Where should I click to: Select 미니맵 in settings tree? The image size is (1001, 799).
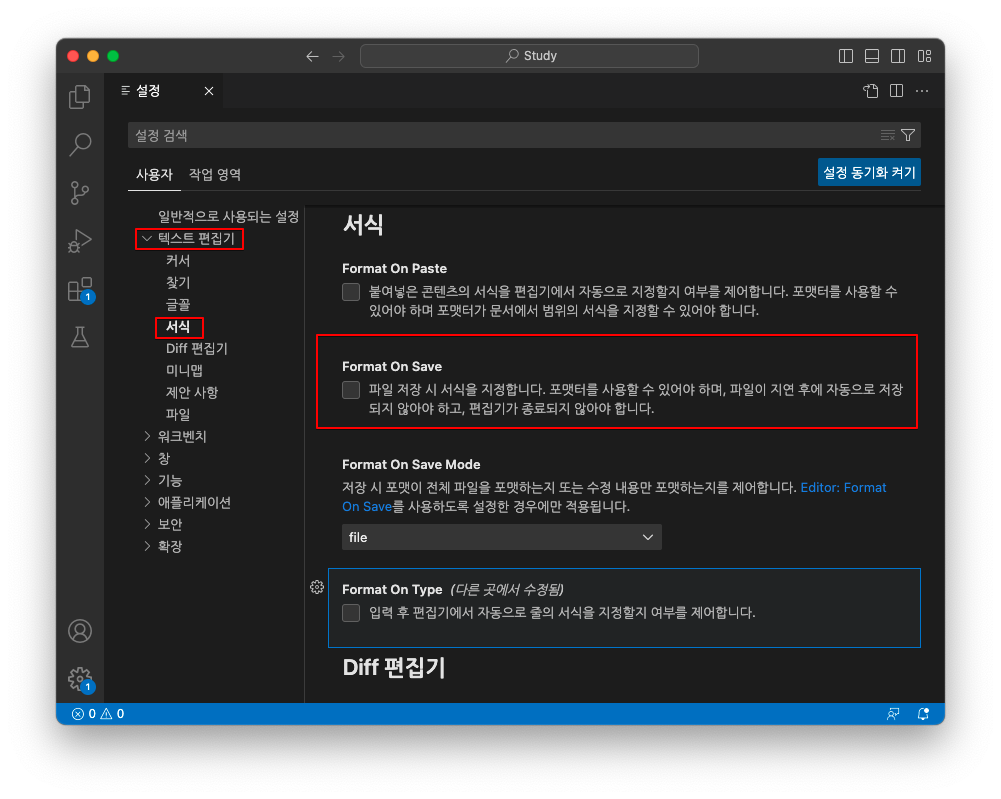point(184,370)
